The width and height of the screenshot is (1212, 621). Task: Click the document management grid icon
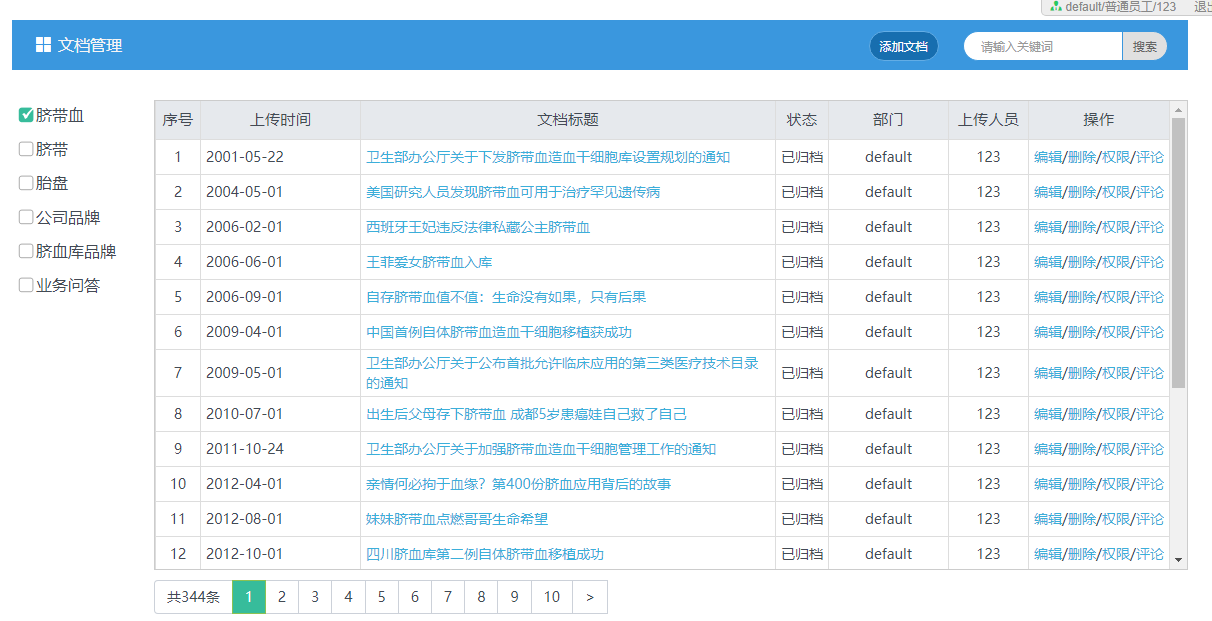[x=43, y=45]
